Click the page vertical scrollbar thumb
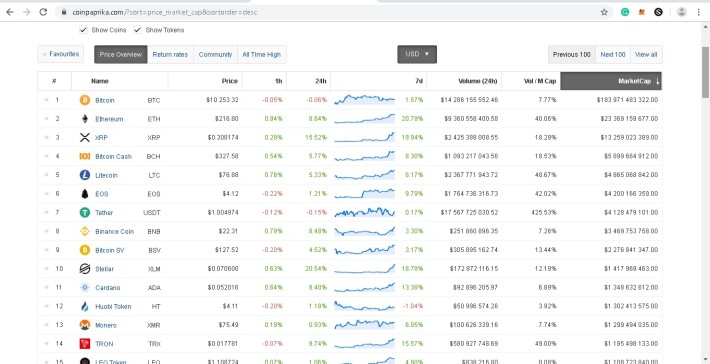Image resolution: width=710 pixels, height=364 pixels. coord(705,72)
